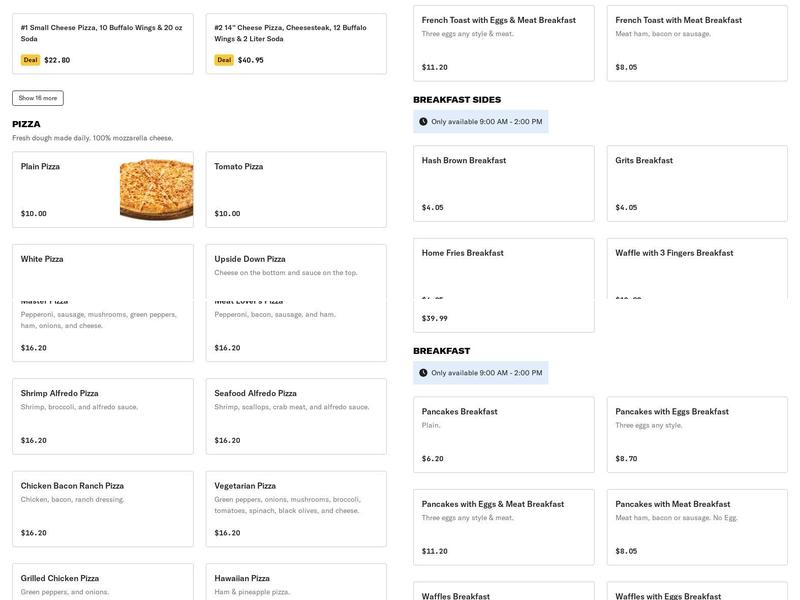Image resolution: width=800 pixels, height=600 pixels.
Task: Open Chicken Bacon Ranch Pizza
Action: point(103,509)
